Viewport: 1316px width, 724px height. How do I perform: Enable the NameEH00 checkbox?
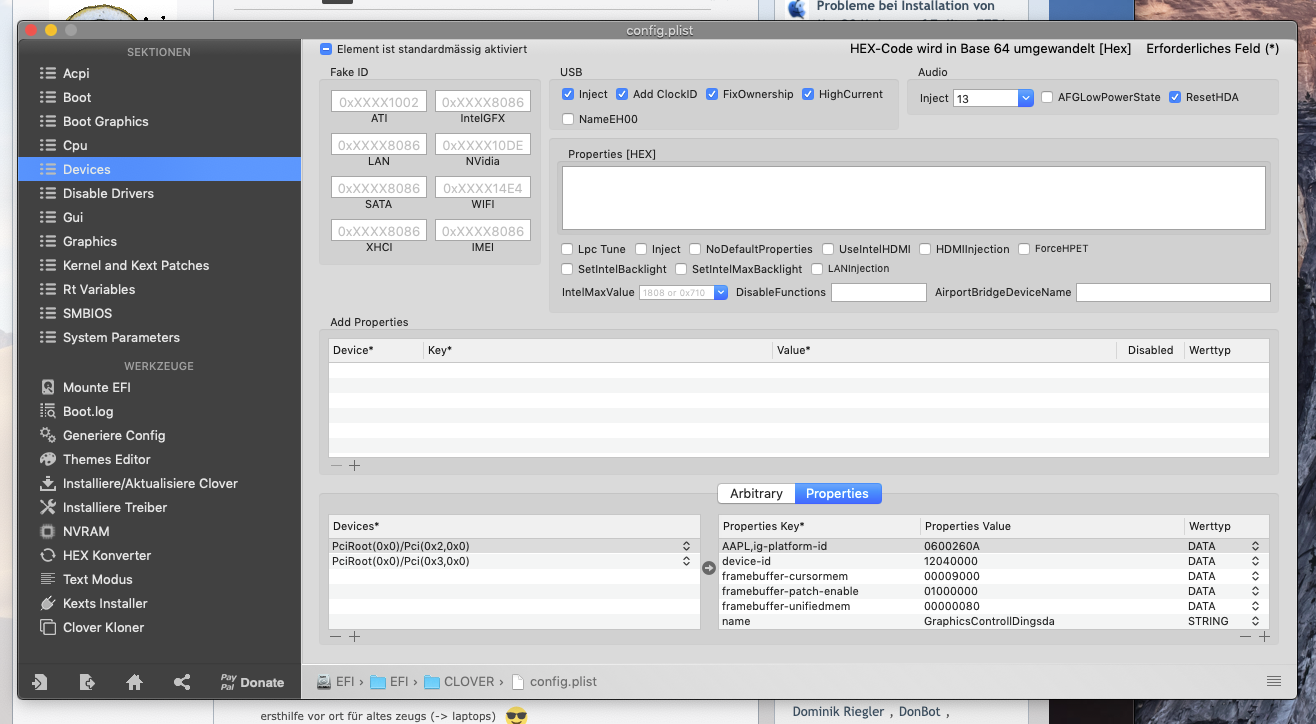[x=568, y=119]
